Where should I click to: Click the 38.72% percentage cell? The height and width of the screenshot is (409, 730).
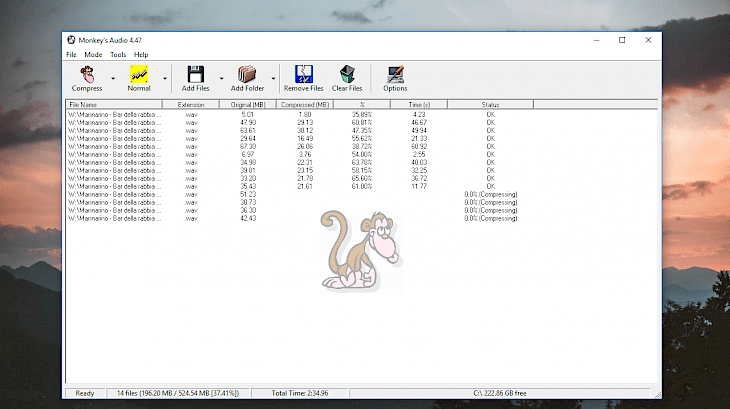click(x=362, y=146)
